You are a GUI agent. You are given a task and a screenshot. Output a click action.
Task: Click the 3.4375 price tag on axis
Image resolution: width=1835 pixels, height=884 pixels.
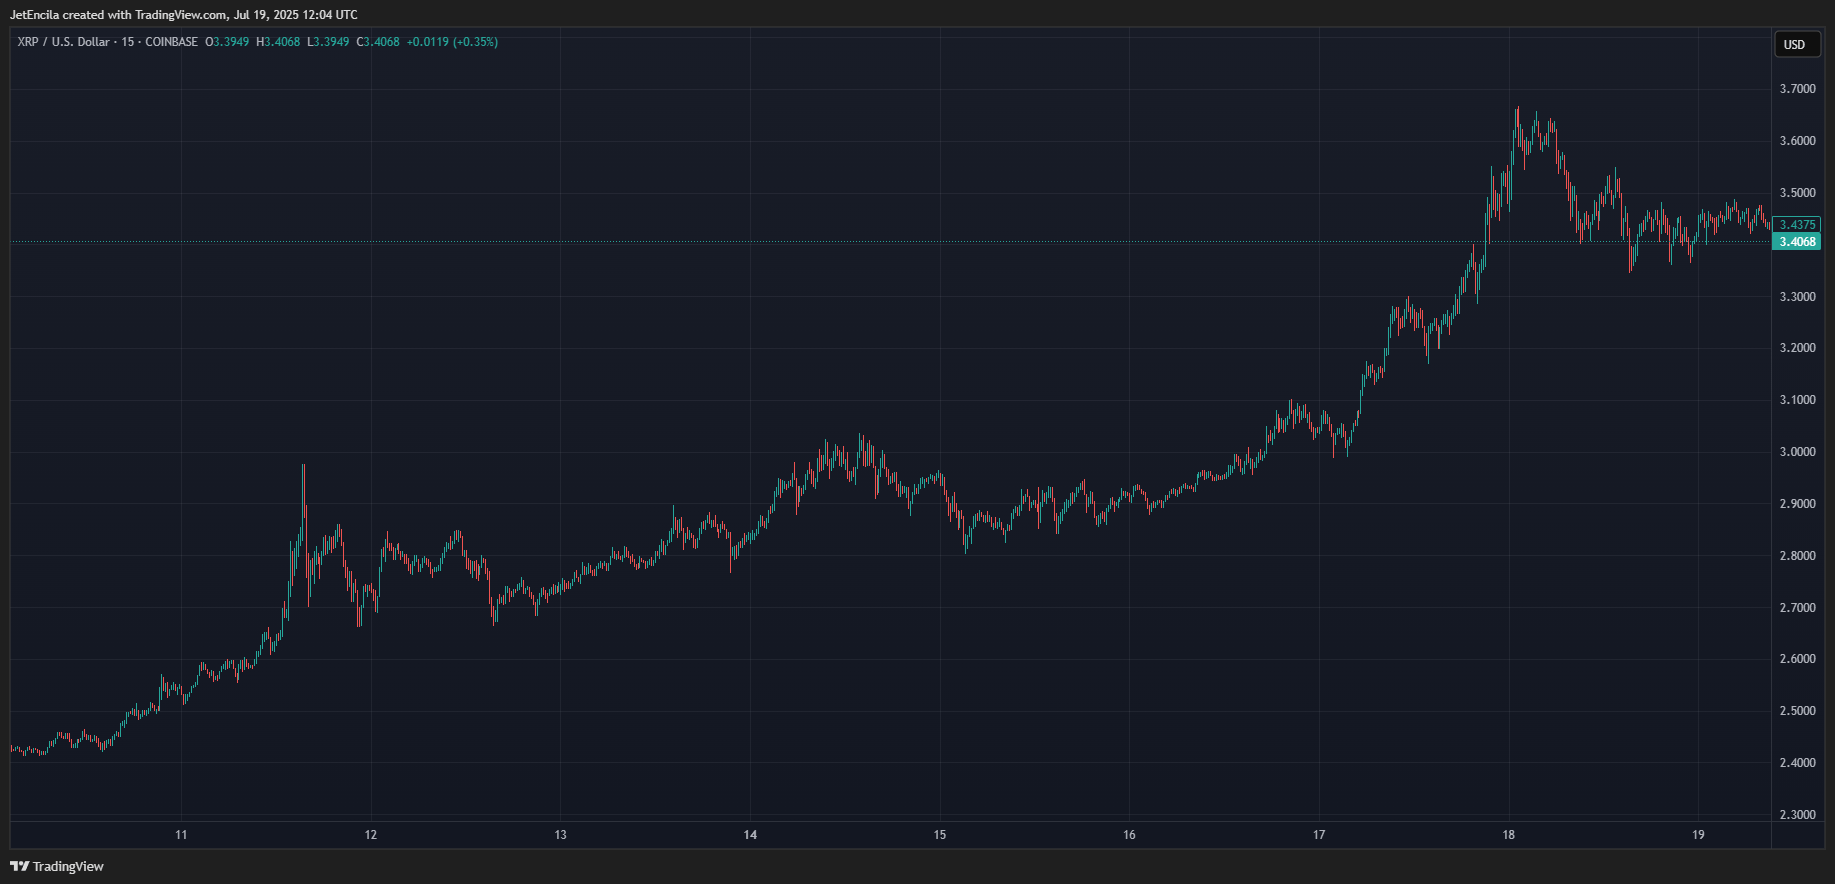click(1797, 225)
